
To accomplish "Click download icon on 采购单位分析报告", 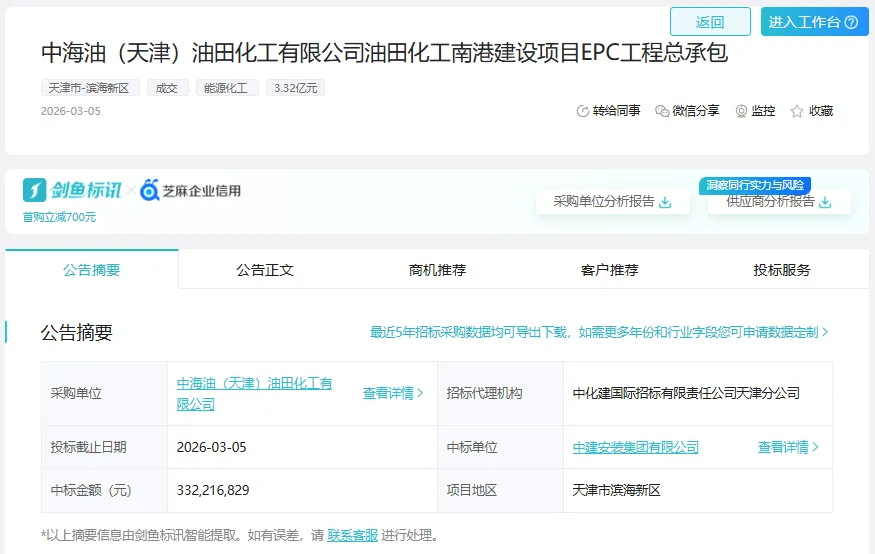I will point(666,202).
